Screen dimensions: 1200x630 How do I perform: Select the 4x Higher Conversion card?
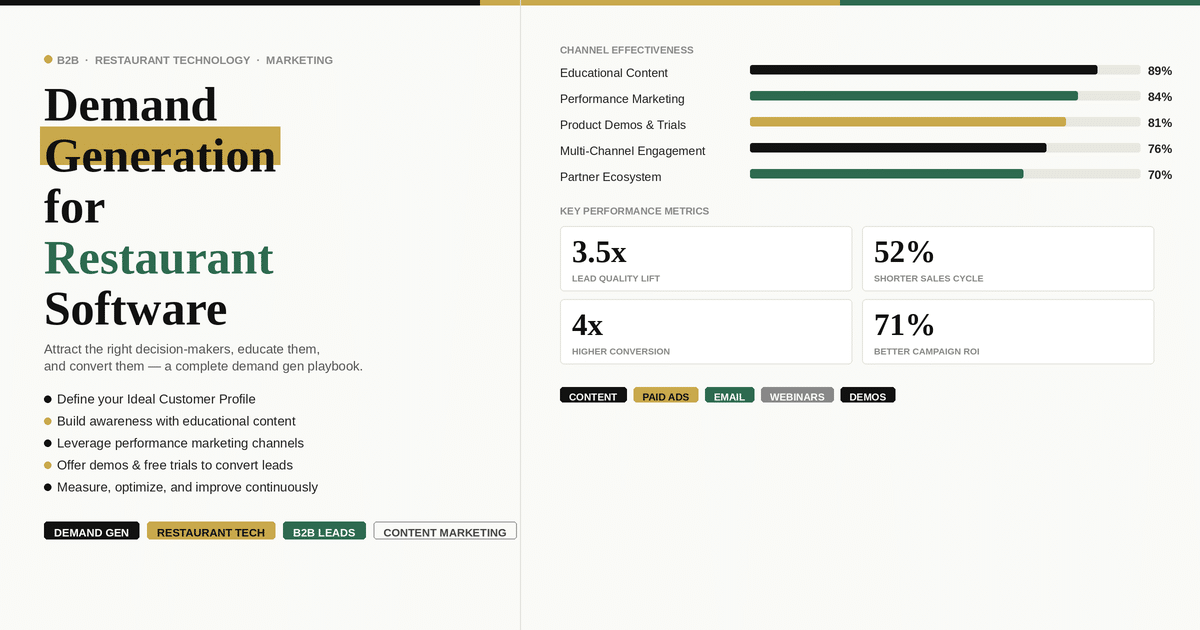tap(706, 332)
